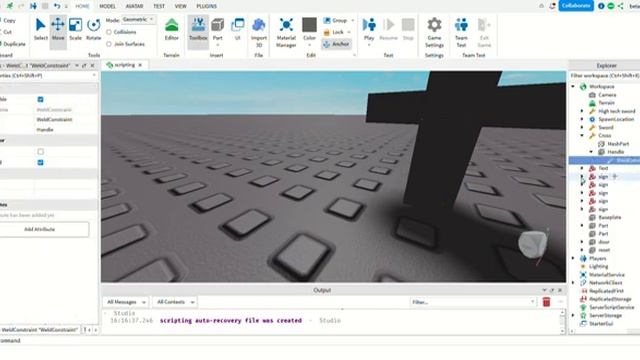The image size is (640, 360).
Task: Expand the Players service node
Action: (x=573, y=258)
